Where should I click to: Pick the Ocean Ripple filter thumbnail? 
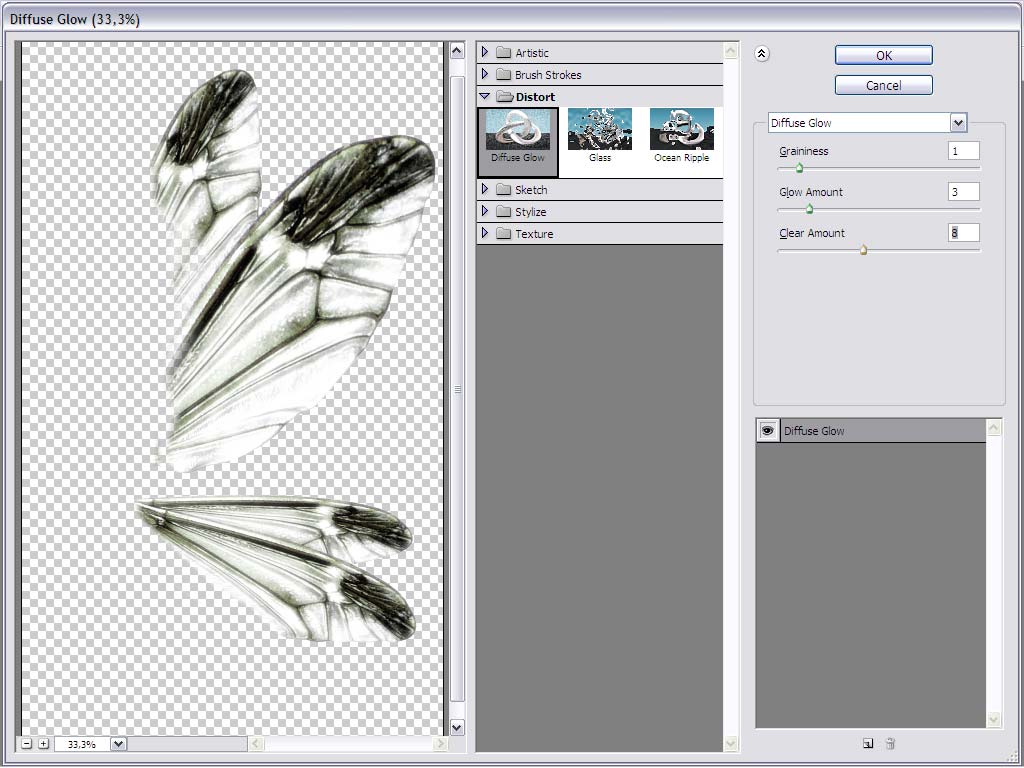tap(682, 135)
